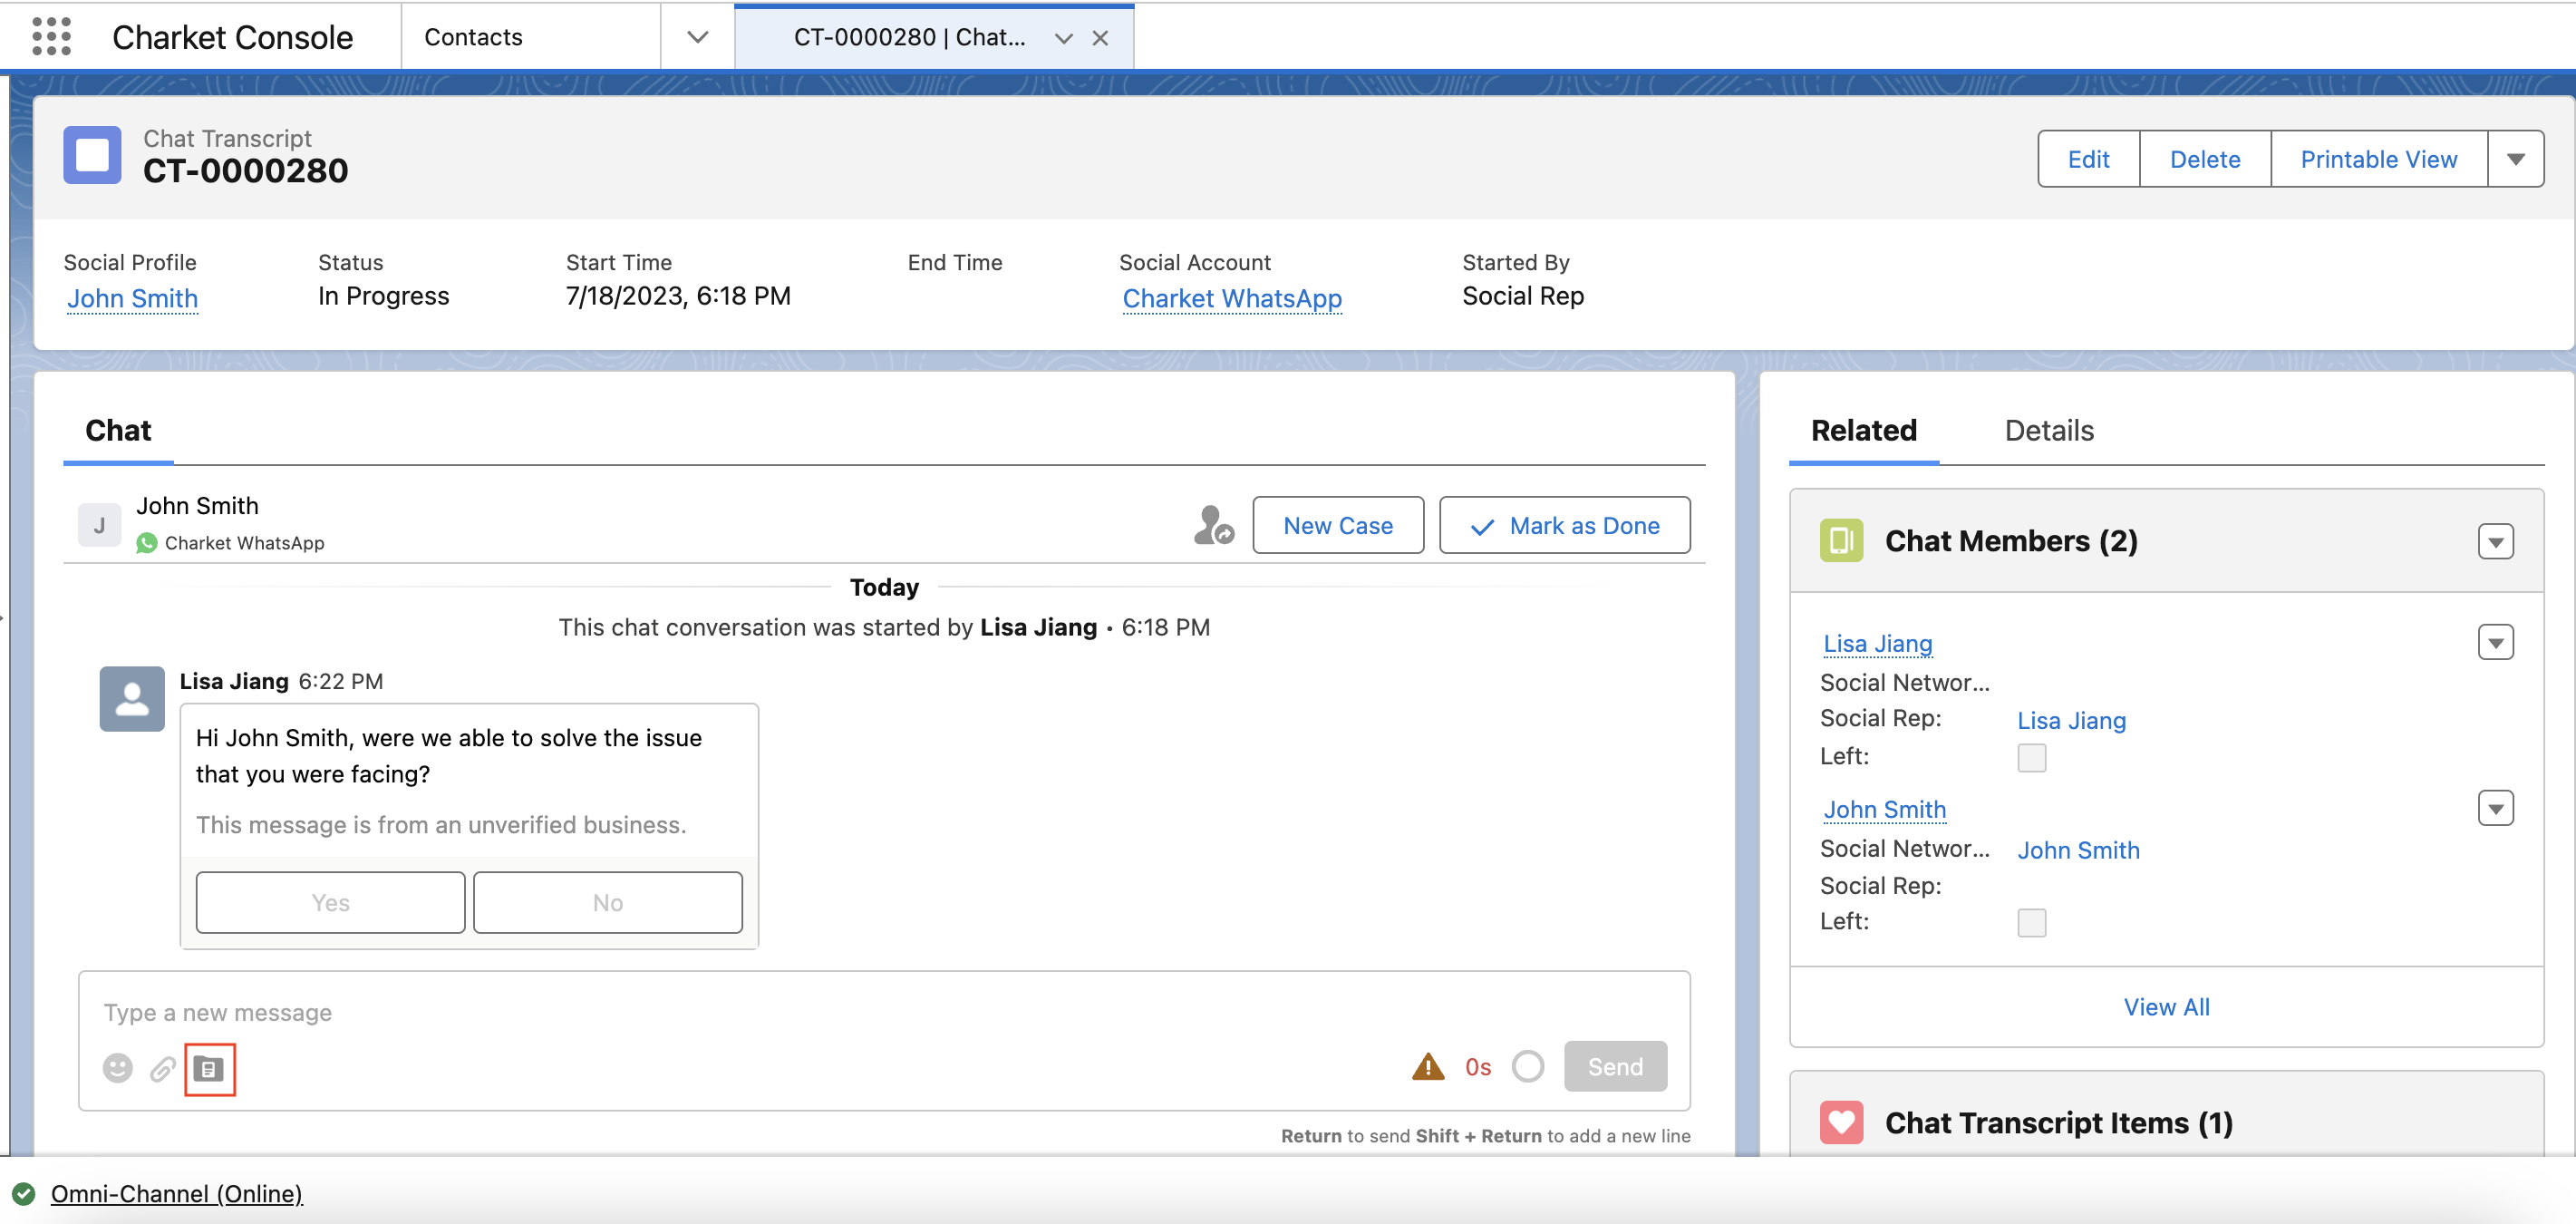Click the attachment paperclip icon
2576x1224 pixels.
click(x=163, y=1068)
